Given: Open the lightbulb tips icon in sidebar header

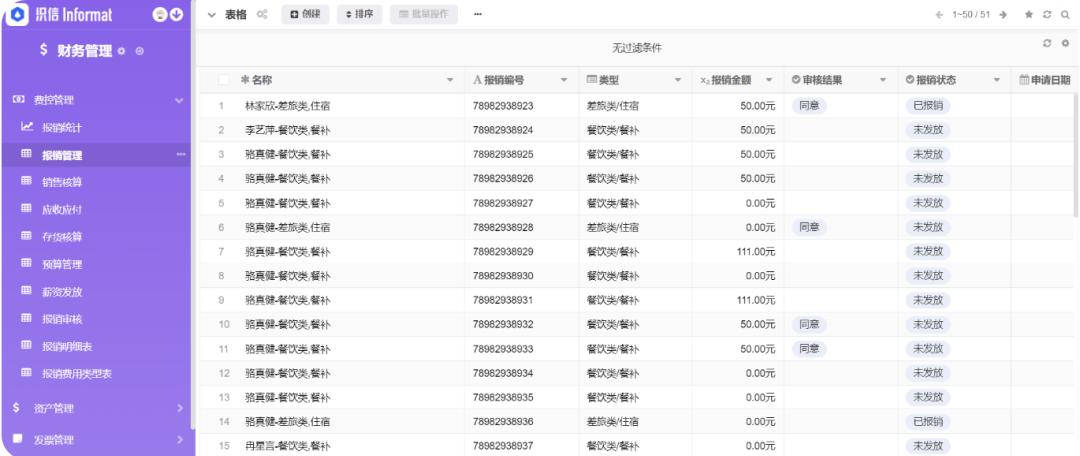Looking at the screenshot, I should (x=160, y=14).
